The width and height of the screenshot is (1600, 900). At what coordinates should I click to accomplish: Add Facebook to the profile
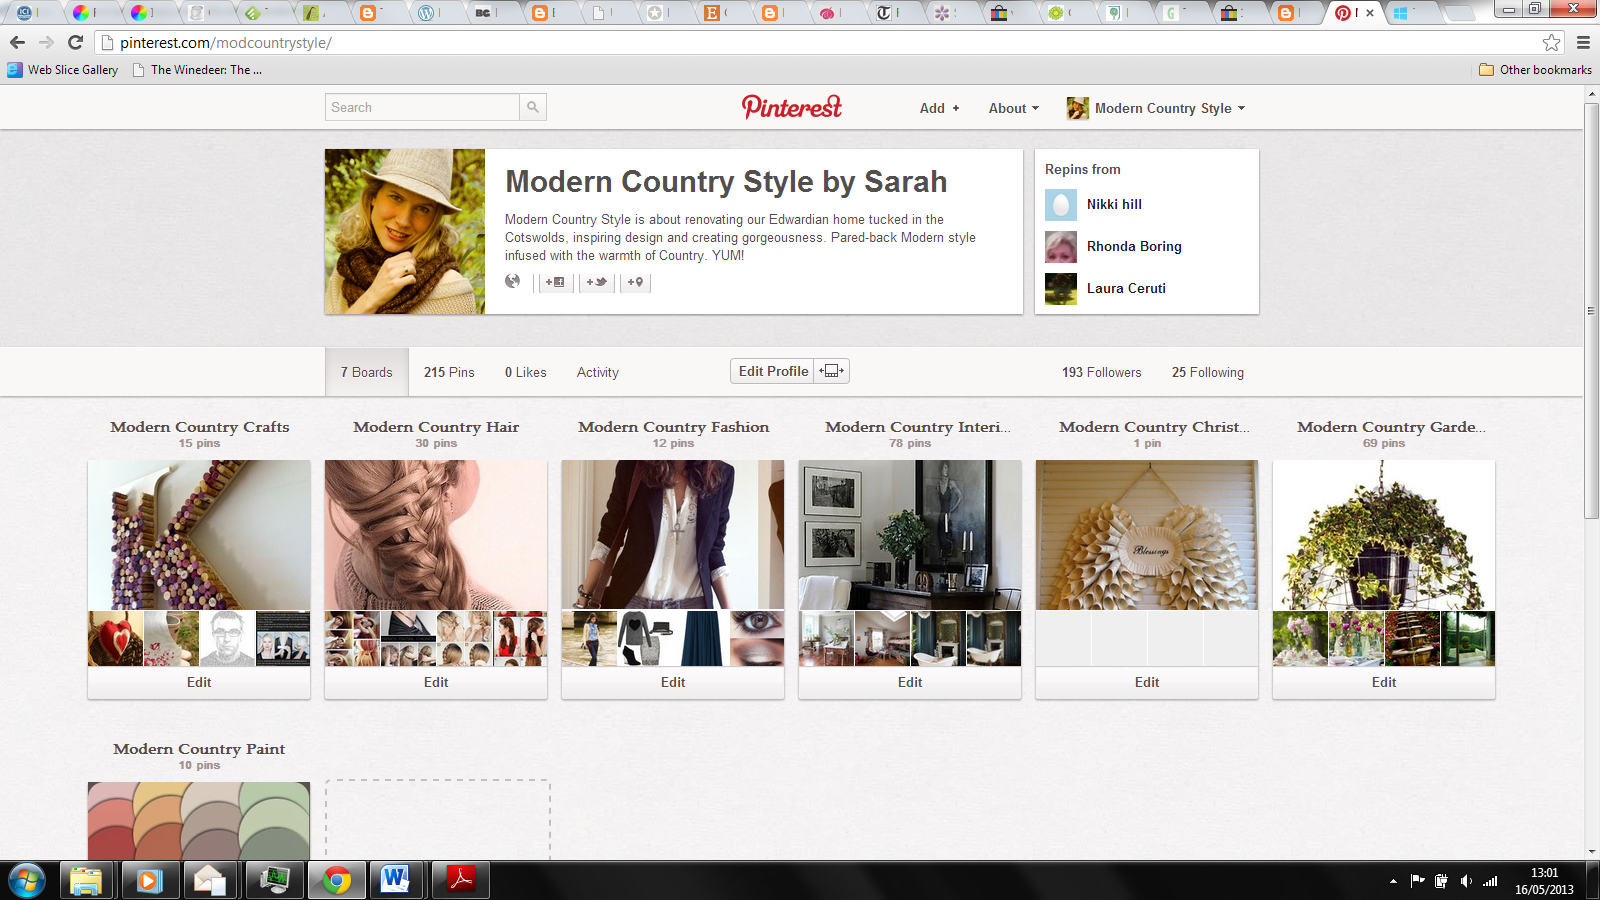click(x=555, y=282)
